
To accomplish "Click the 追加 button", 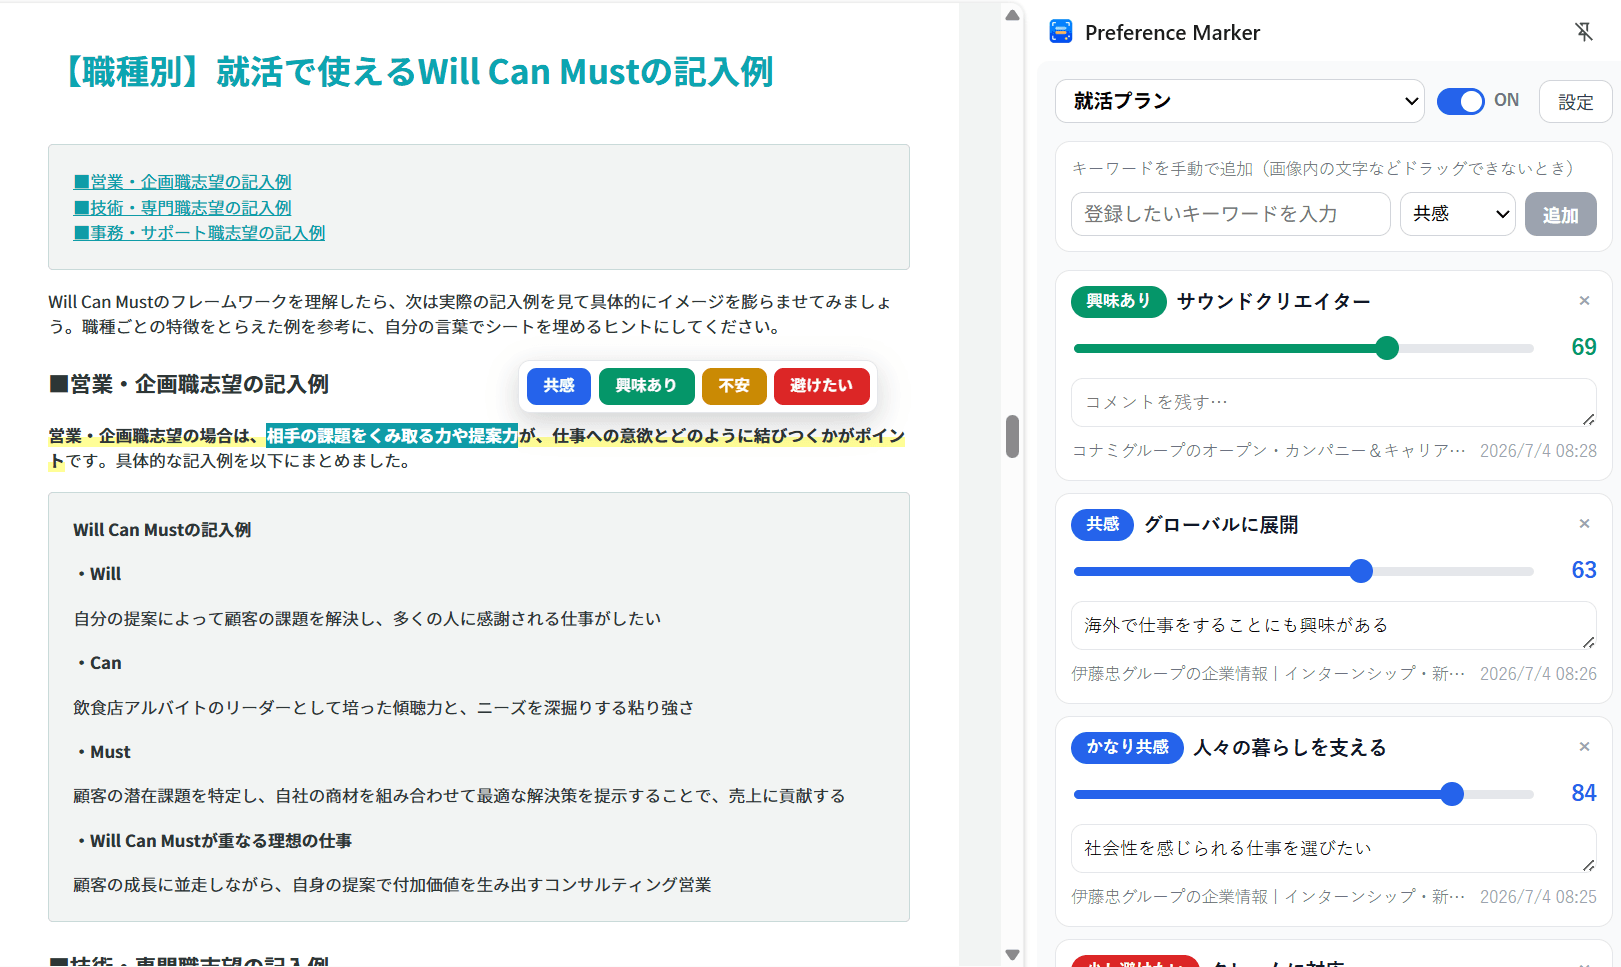I will click(1560, 214).
